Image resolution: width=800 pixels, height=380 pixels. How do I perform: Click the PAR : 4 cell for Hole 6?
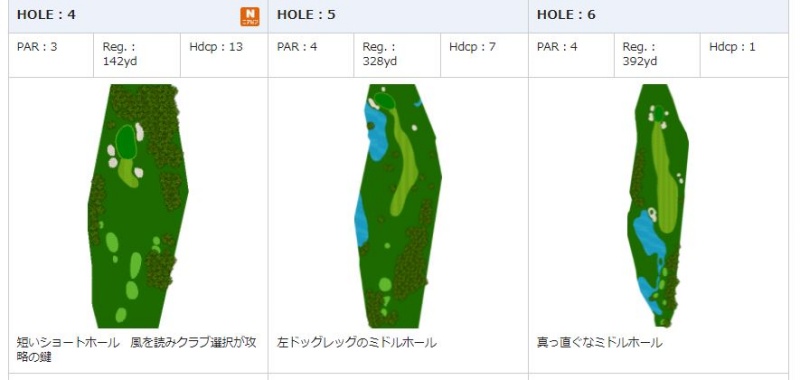pyautogui.click(x=571, y=56)
